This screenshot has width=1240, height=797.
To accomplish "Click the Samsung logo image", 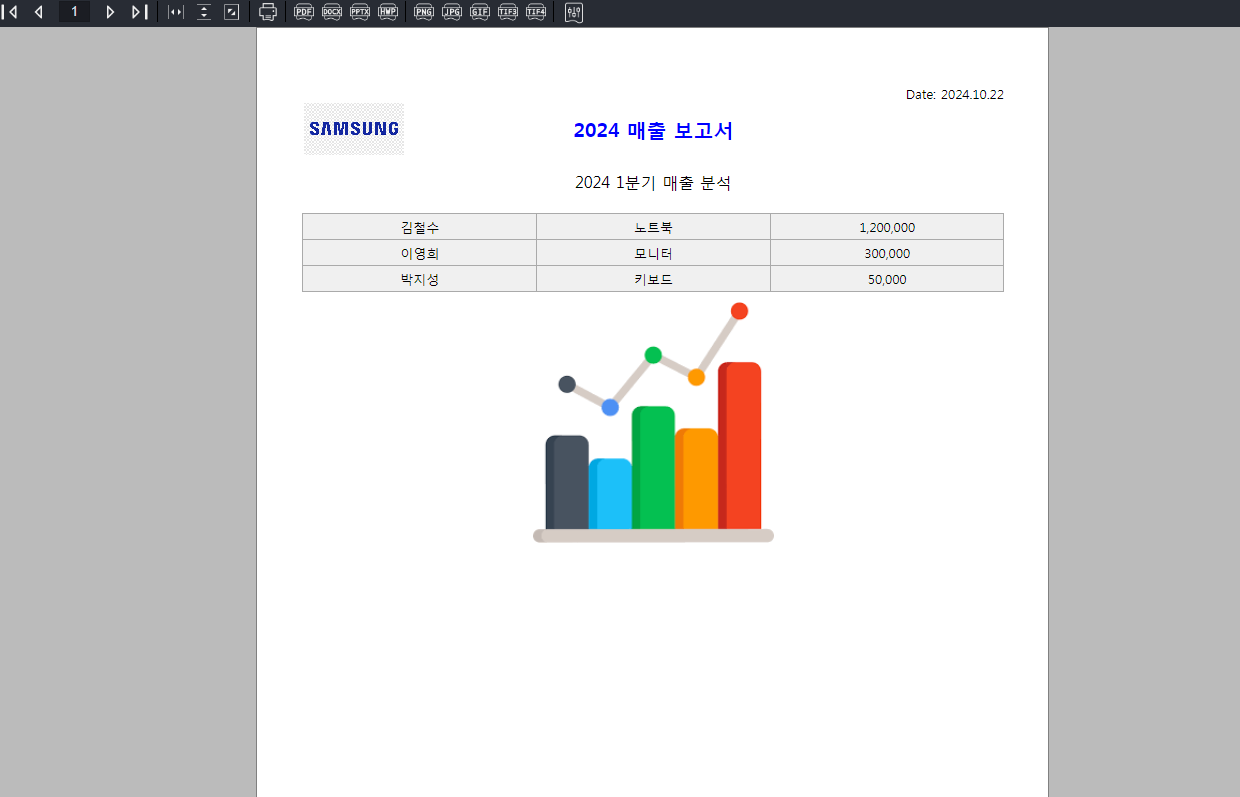I will [354, 129].
